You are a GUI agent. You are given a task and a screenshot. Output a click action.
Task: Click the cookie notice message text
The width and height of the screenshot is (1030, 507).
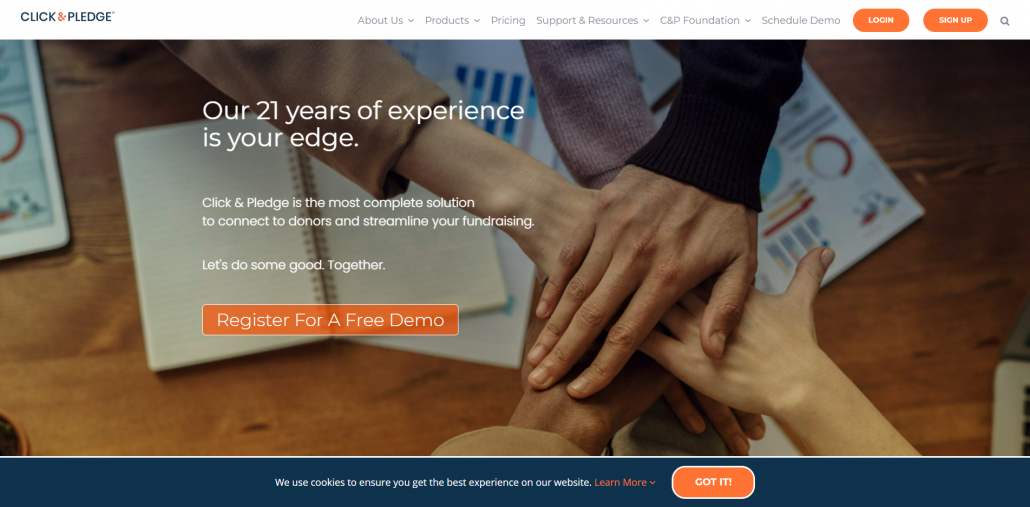pos(433,482)
